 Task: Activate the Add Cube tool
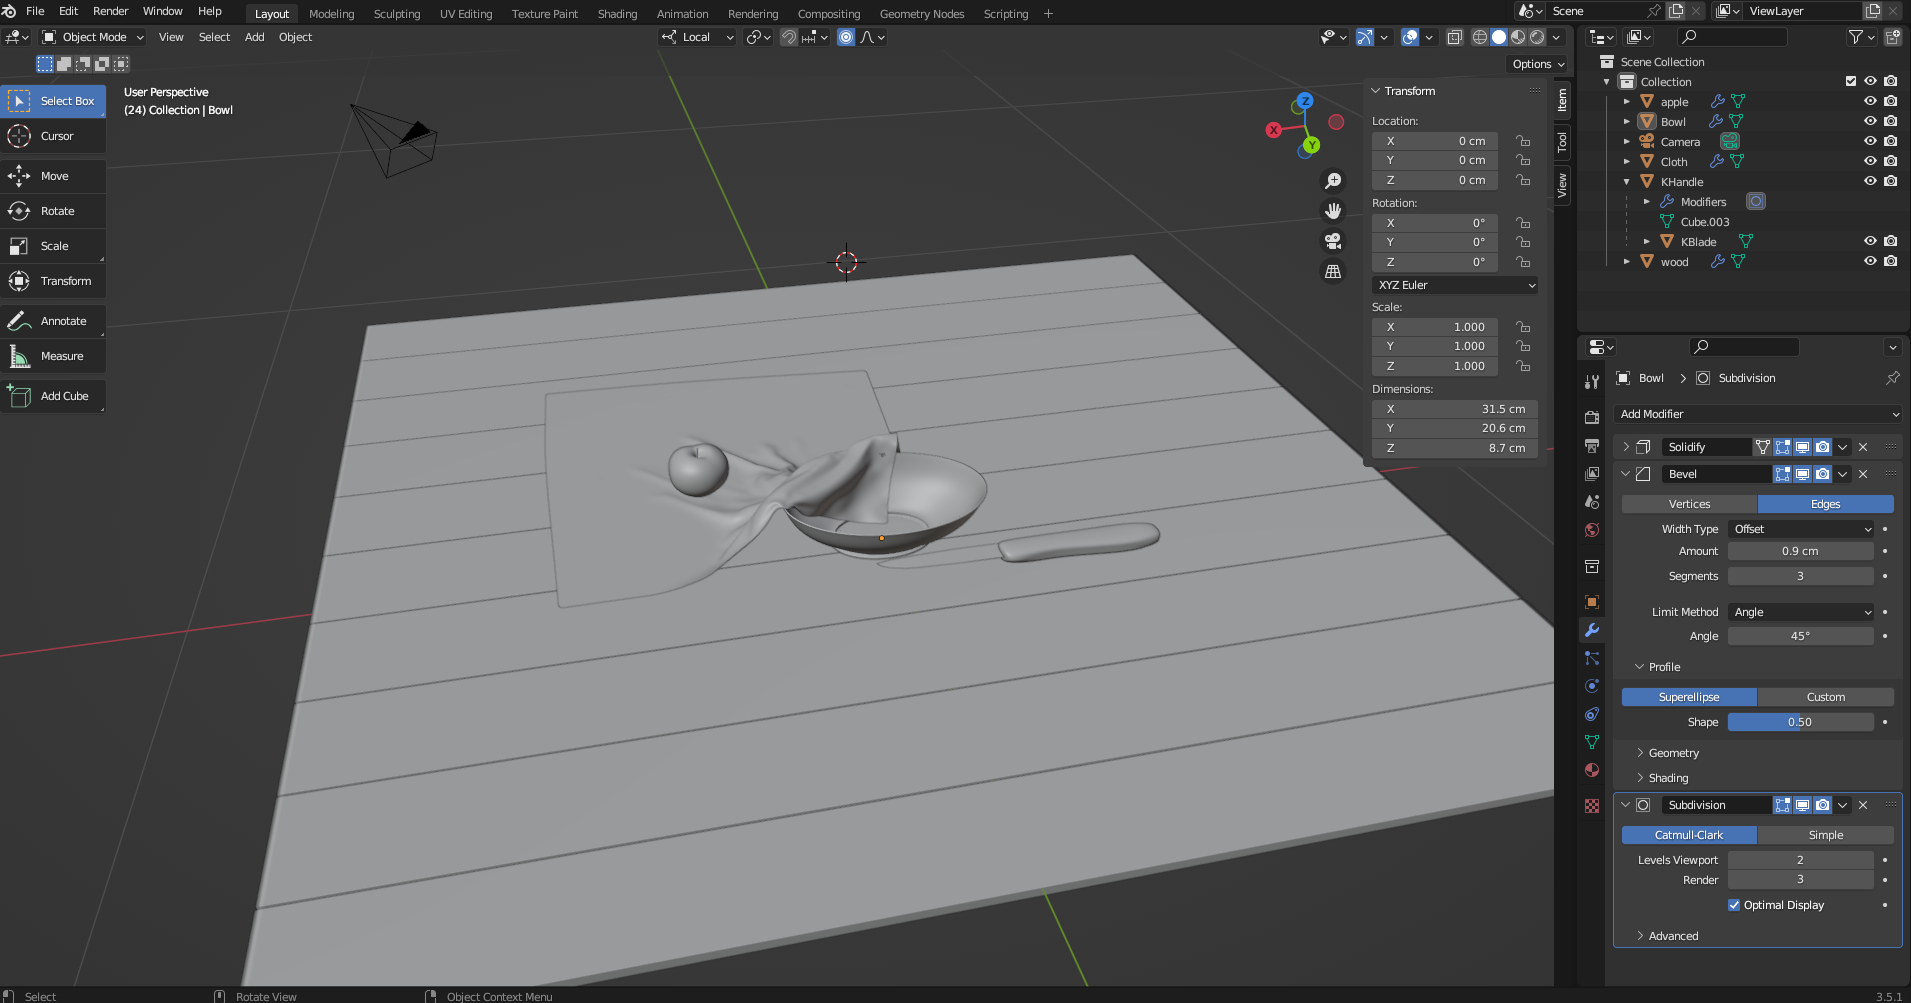point(53,396)
